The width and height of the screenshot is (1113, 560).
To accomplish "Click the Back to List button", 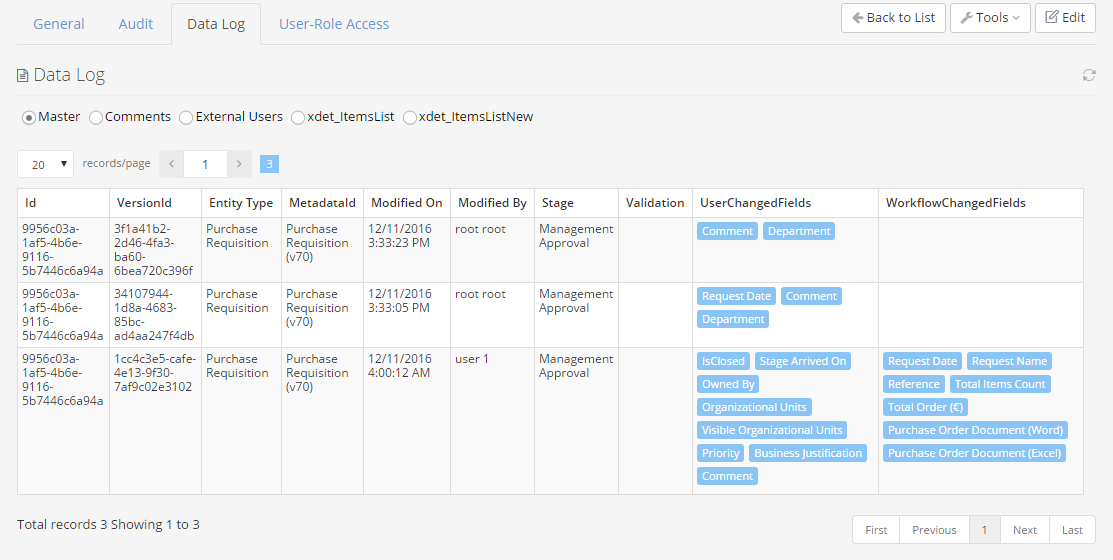I will (893, 18).
